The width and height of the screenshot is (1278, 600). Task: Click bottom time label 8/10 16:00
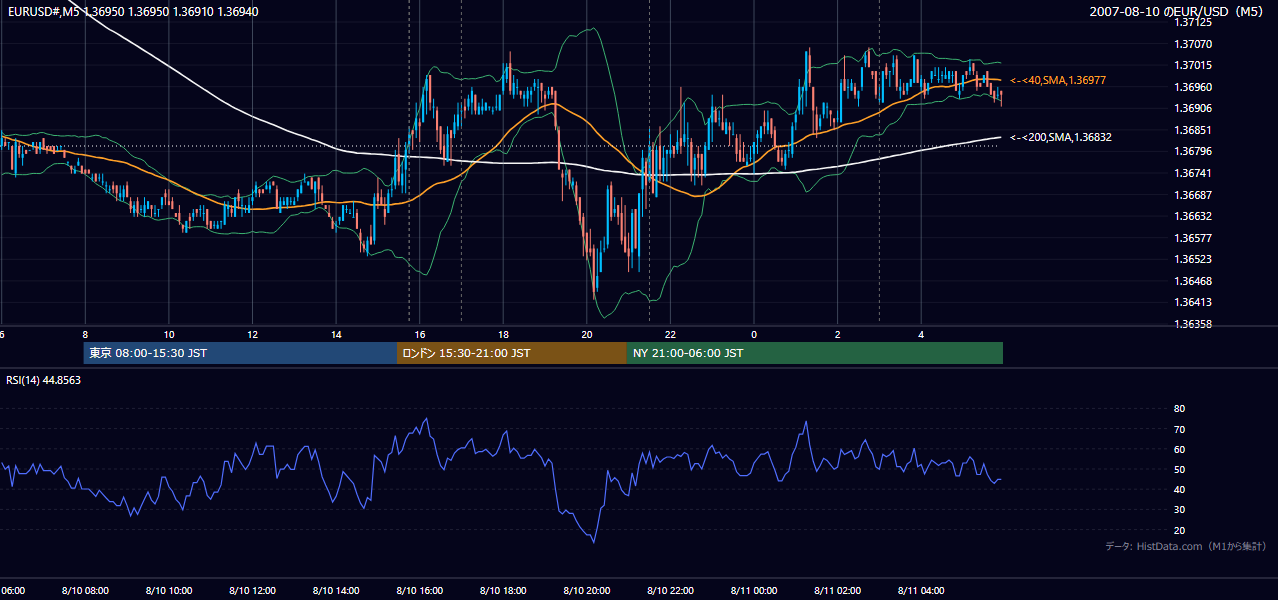[420, 591]
